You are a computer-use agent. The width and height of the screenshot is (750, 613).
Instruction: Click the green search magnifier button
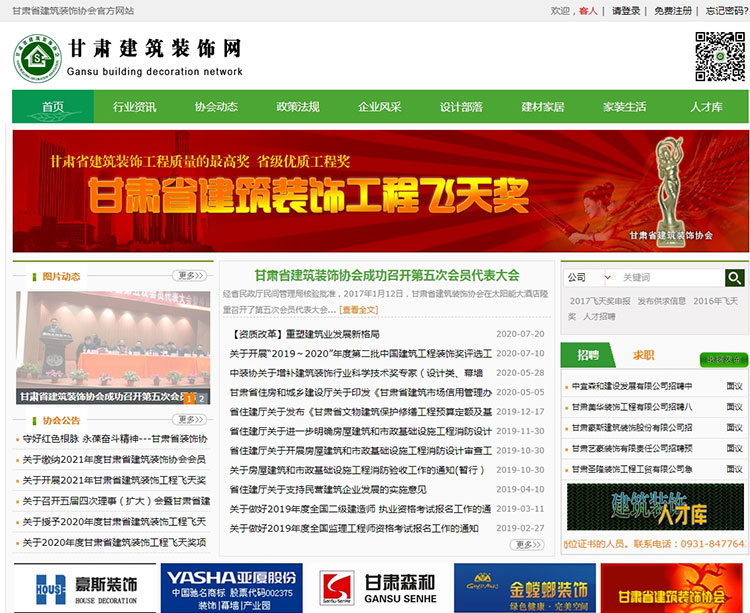coord(735,278)
